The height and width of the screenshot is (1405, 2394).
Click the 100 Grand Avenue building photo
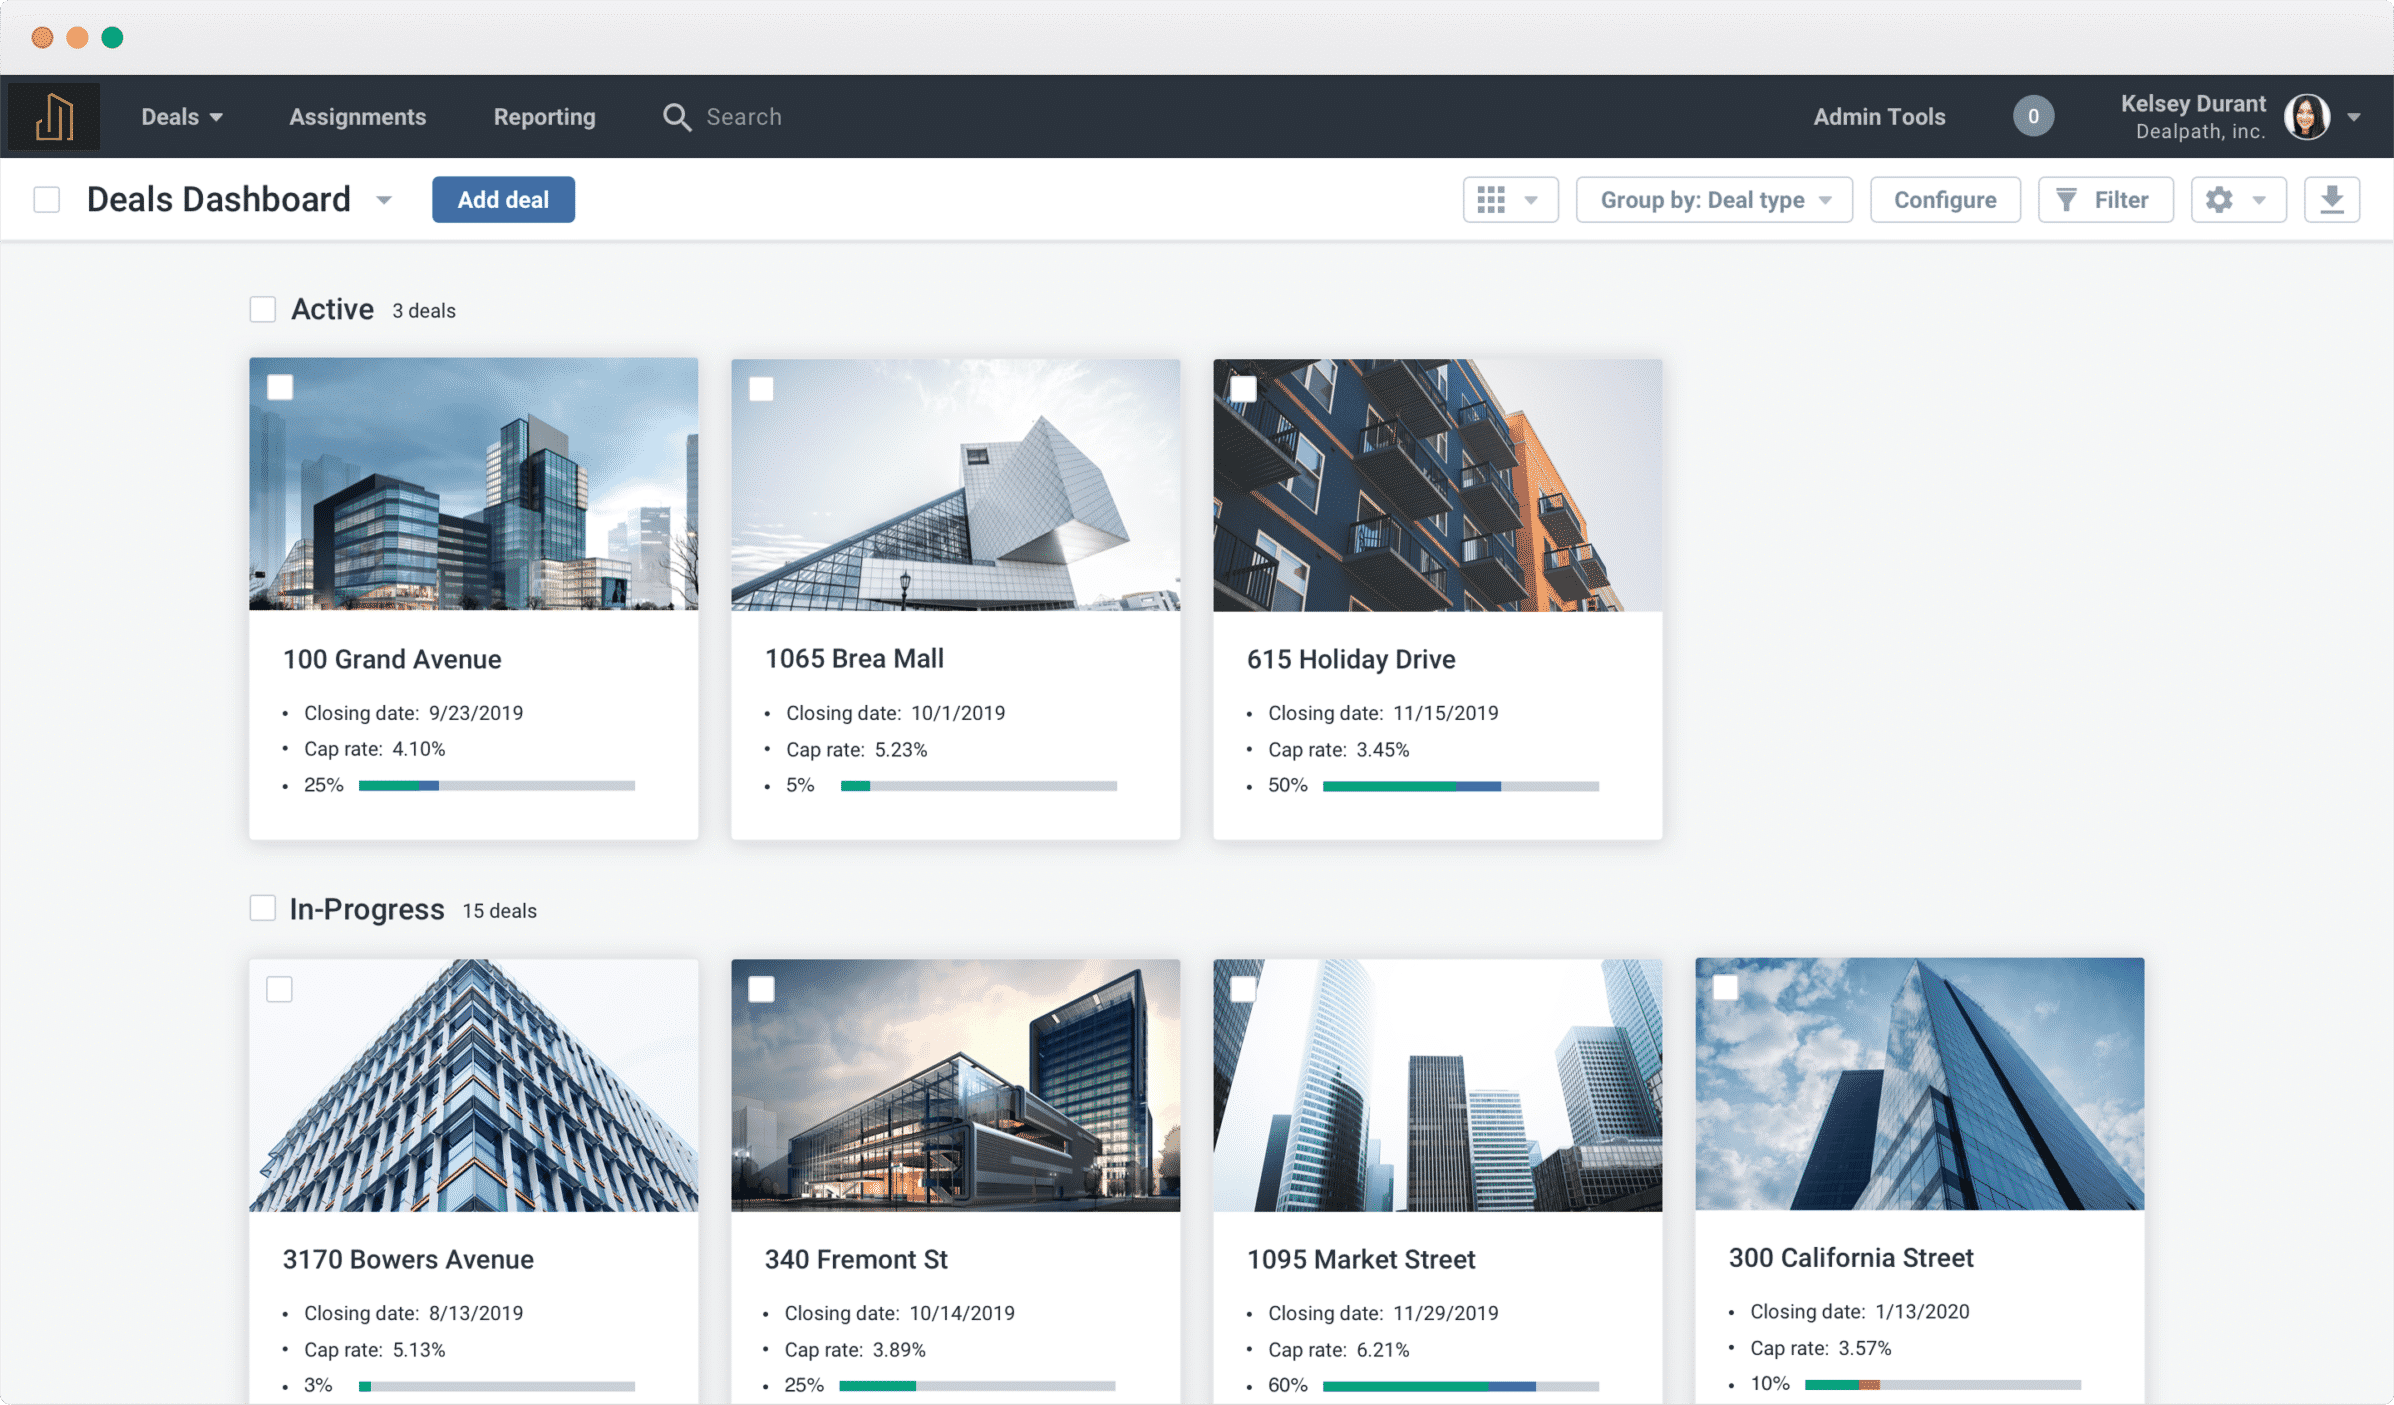click(474, 484)
